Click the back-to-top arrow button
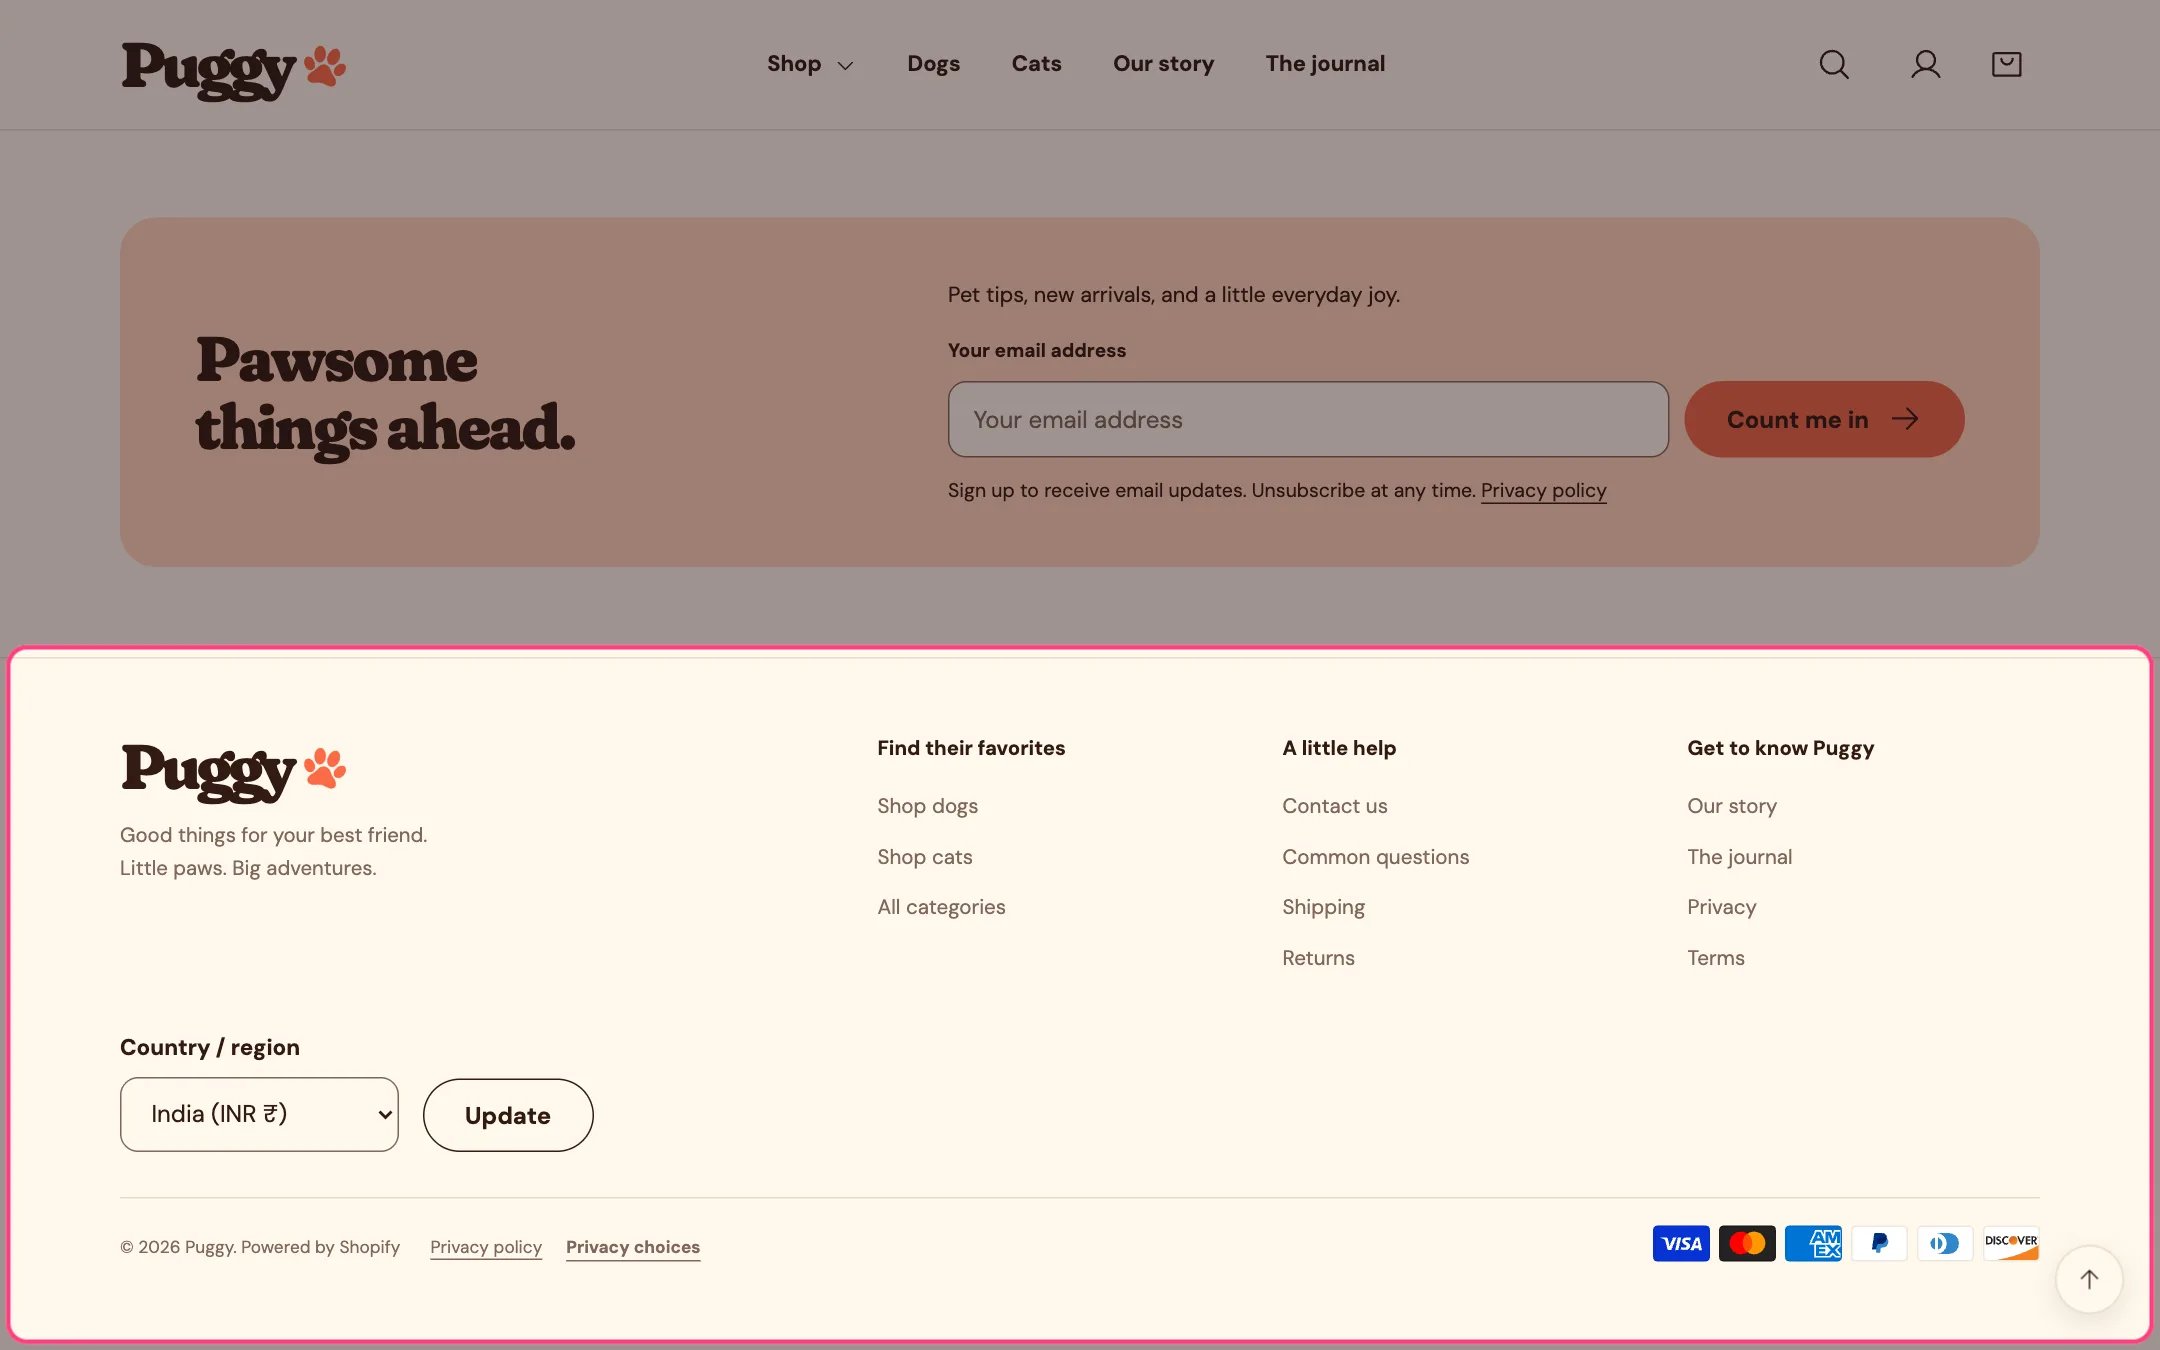2160x1350 pixels. (x=2089, y=1279)
